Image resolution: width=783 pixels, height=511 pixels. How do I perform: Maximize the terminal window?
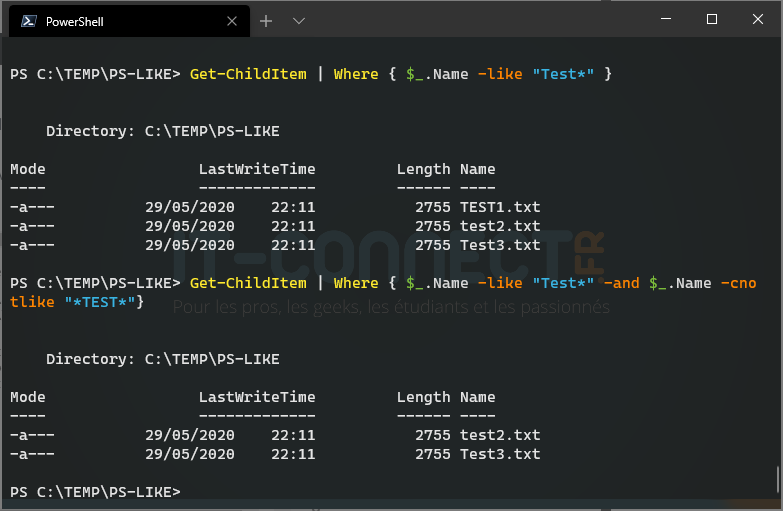[x=712, y=19]
